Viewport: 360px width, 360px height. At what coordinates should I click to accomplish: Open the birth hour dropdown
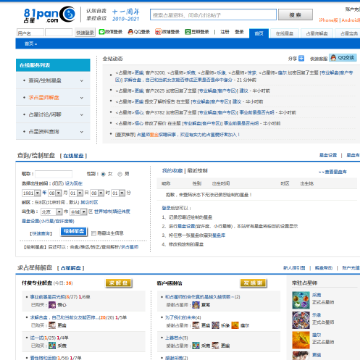click(x=97, y=193)
